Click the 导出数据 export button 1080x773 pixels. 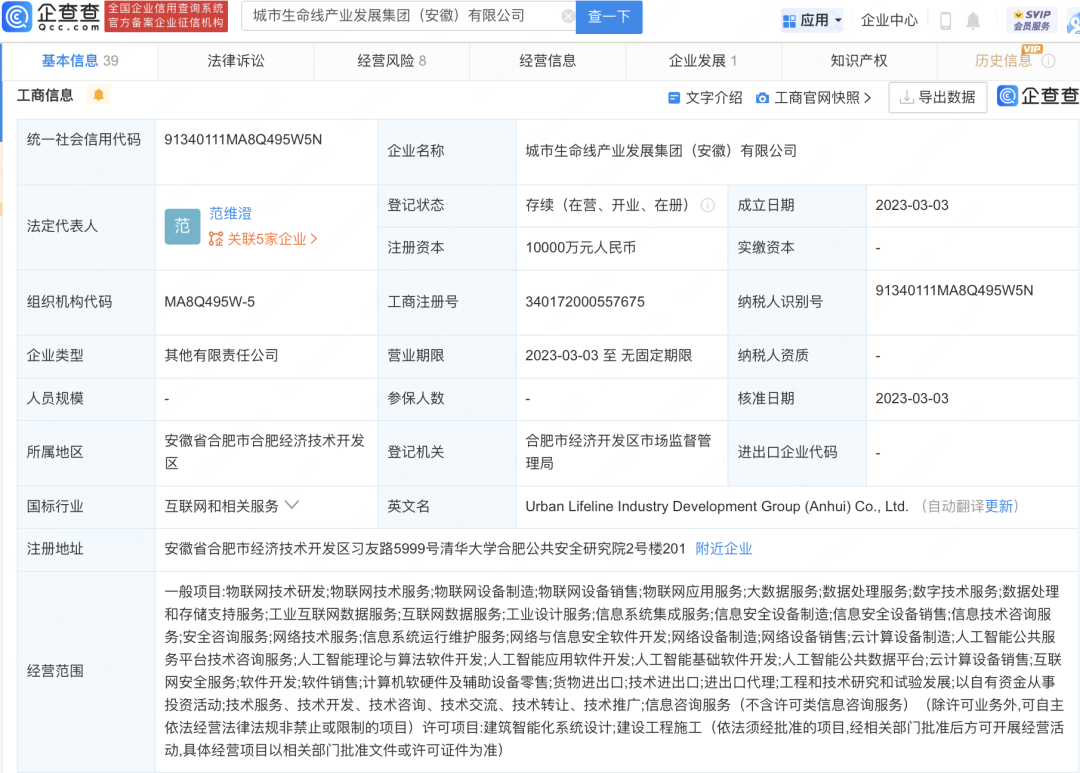937,97
